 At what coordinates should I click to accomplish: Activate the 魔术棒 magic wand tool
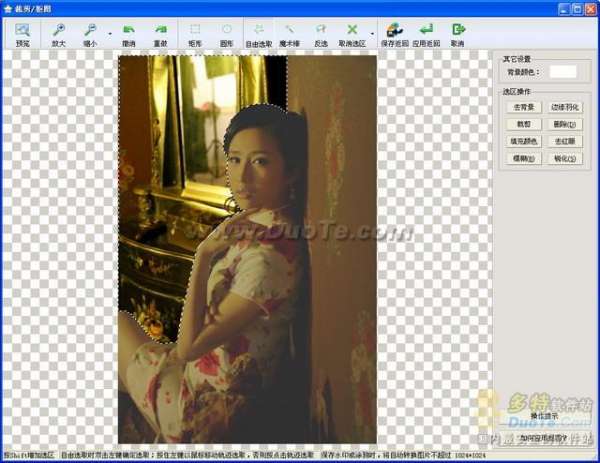tap(290, 35)
